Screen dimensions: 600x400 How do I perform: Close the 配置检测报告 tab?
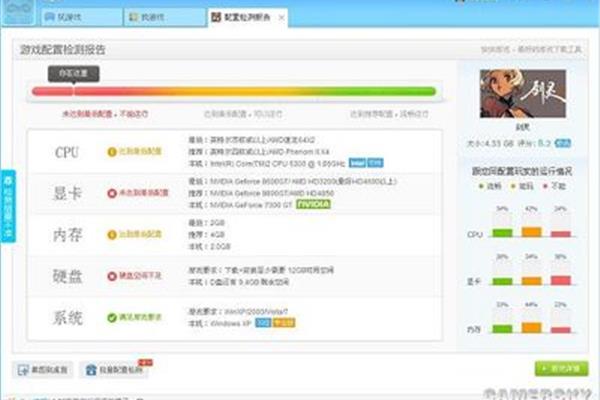(281, 18)
